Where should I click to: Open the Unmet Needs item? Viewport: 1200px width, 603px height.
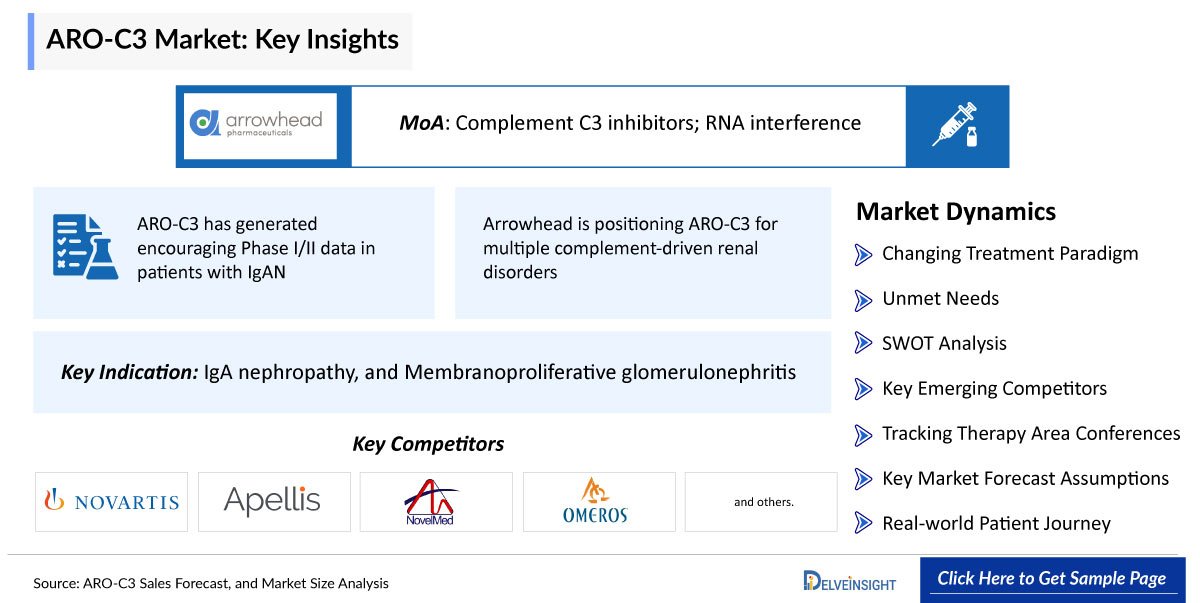pyautogui.click(x=940, y=299)
